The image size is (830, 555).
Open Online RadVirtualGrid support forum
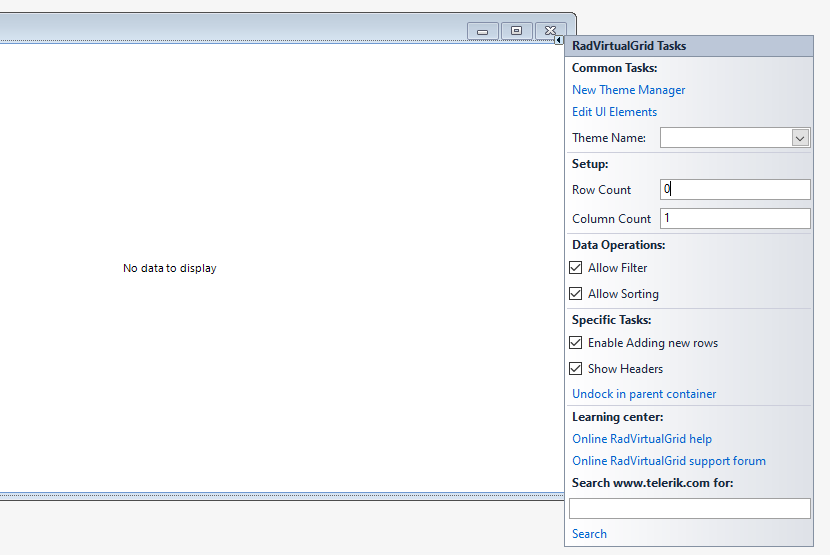669,461
